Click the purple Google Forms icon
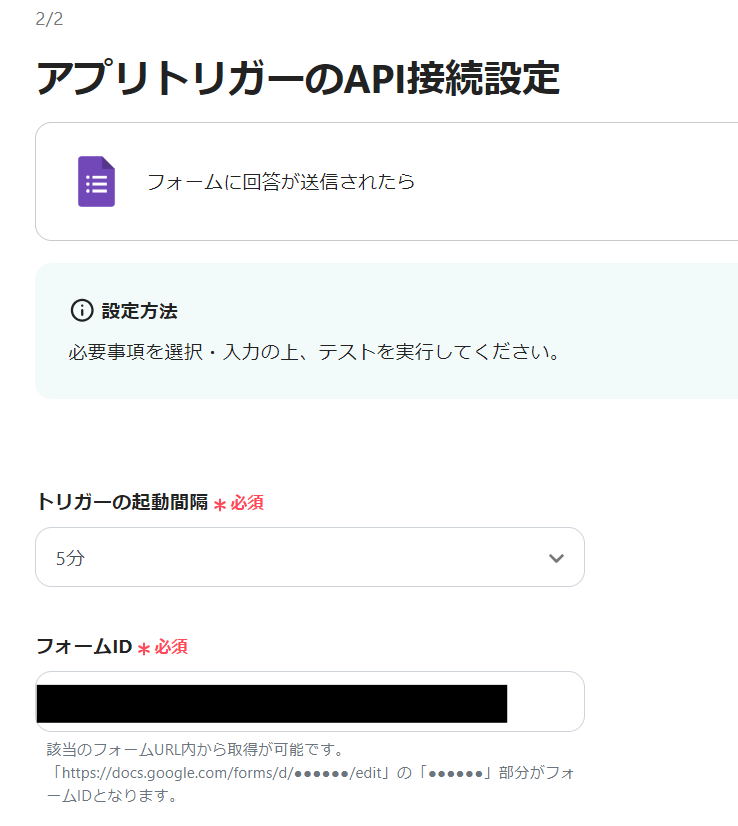This screenshot has width=738, height=826. click(96, 182)
